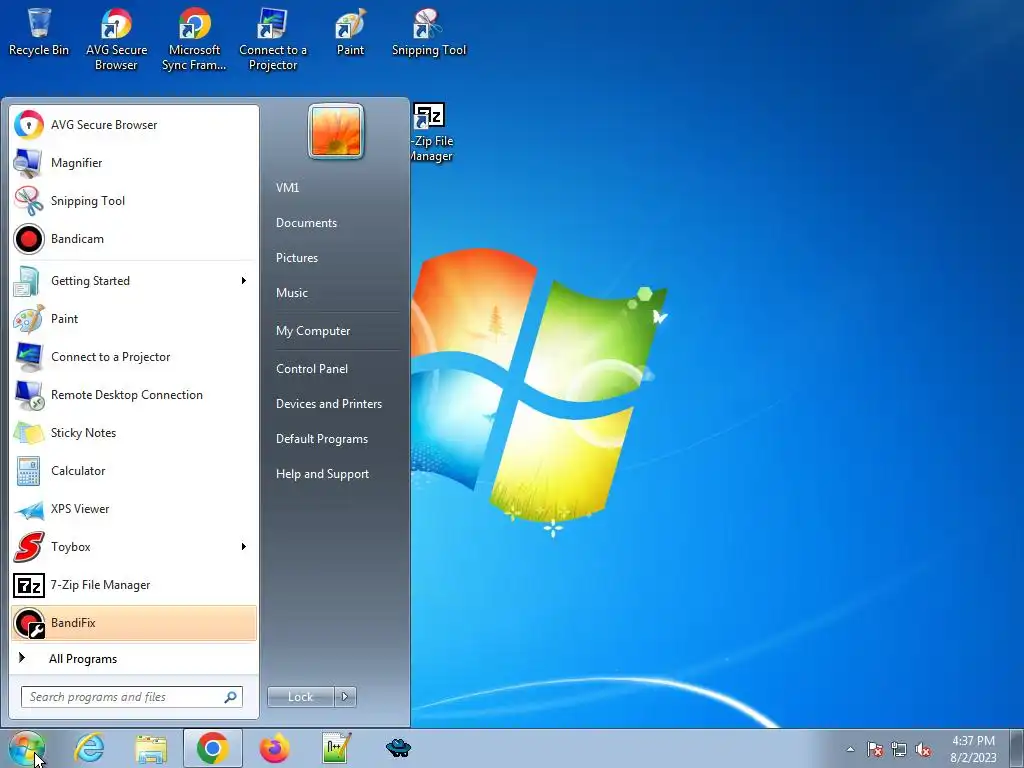This screenshot has height=768, width=1024.
Task: Select Connect to a Projector desktop shortcut
Action: coord(272,39)
